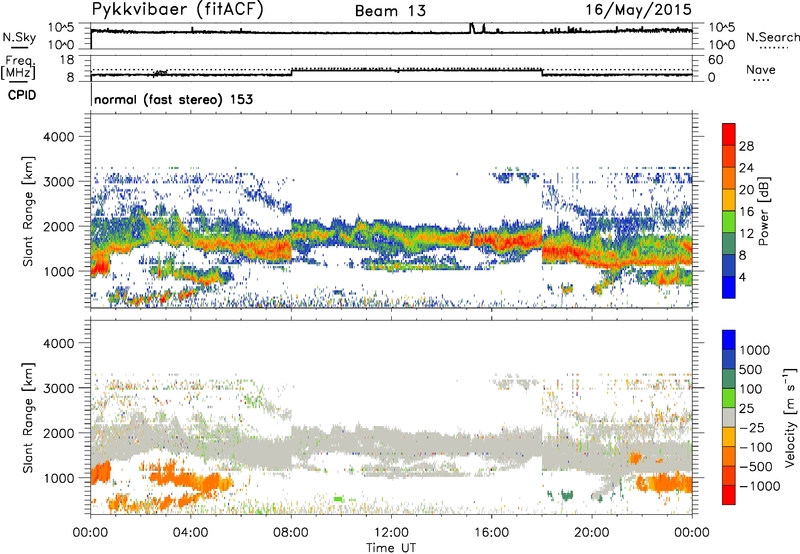Image resolution: width=800 pixels, height=554 pixels.
Task: Click the 'Beam 13' label
Action: [x=390, y=11]
